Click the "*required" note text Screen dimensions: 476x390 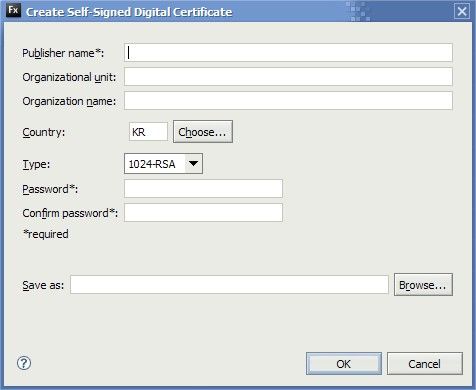tap(46, 234)
